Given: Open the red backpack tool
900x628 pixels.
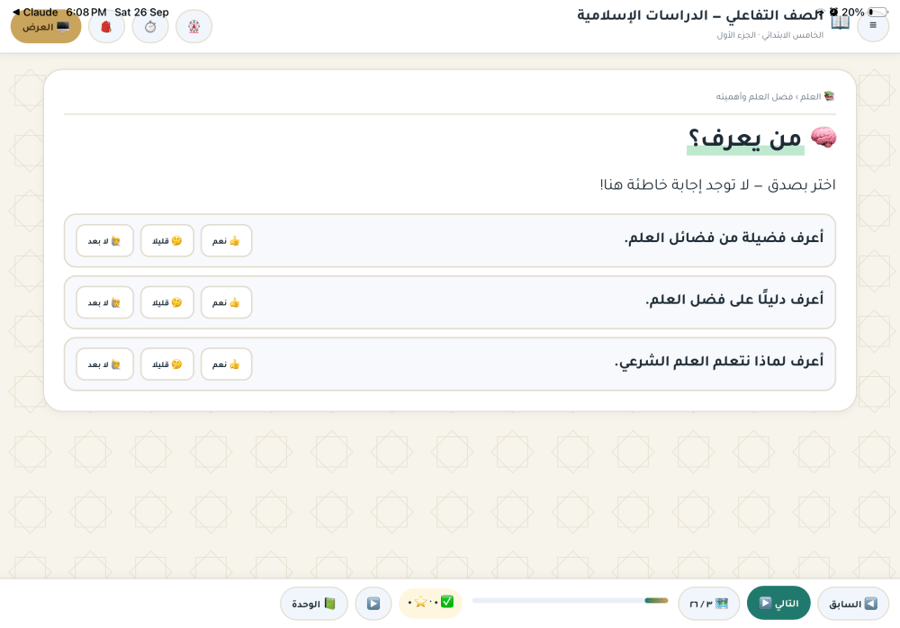Looking at the screenshot, I should (106, 27).
